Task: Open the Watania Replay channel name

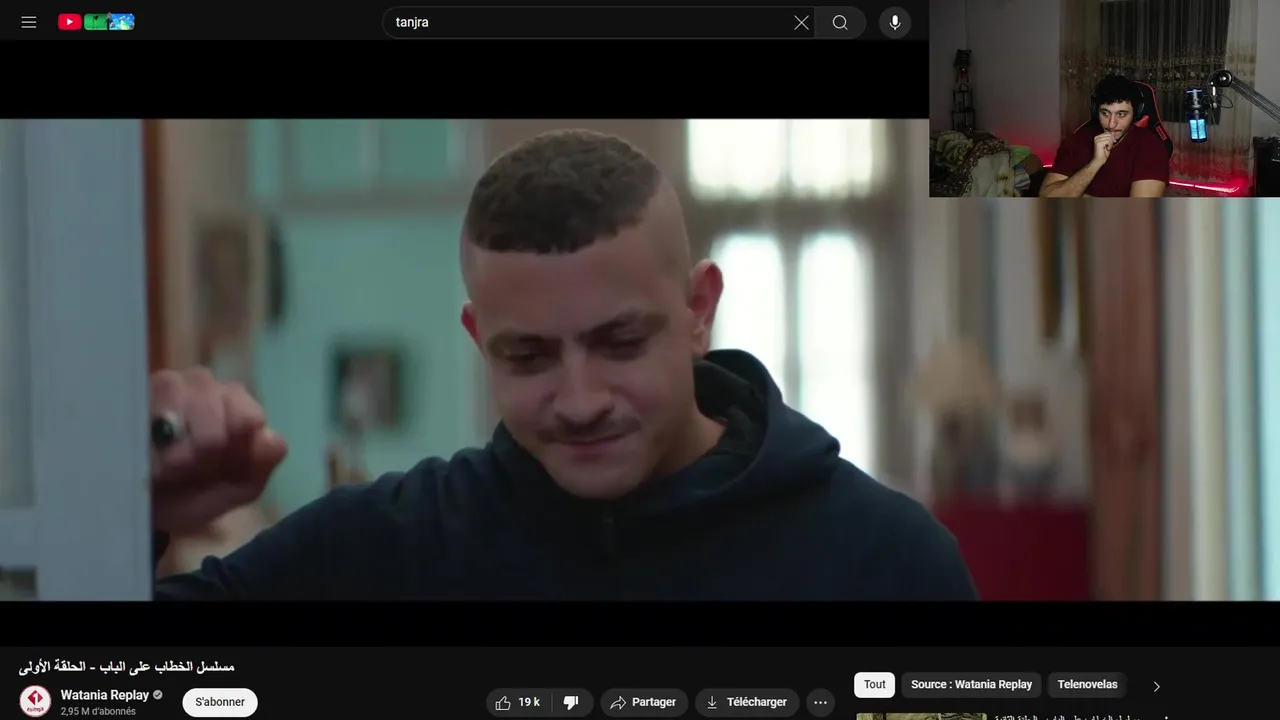Action: [104, 695]
